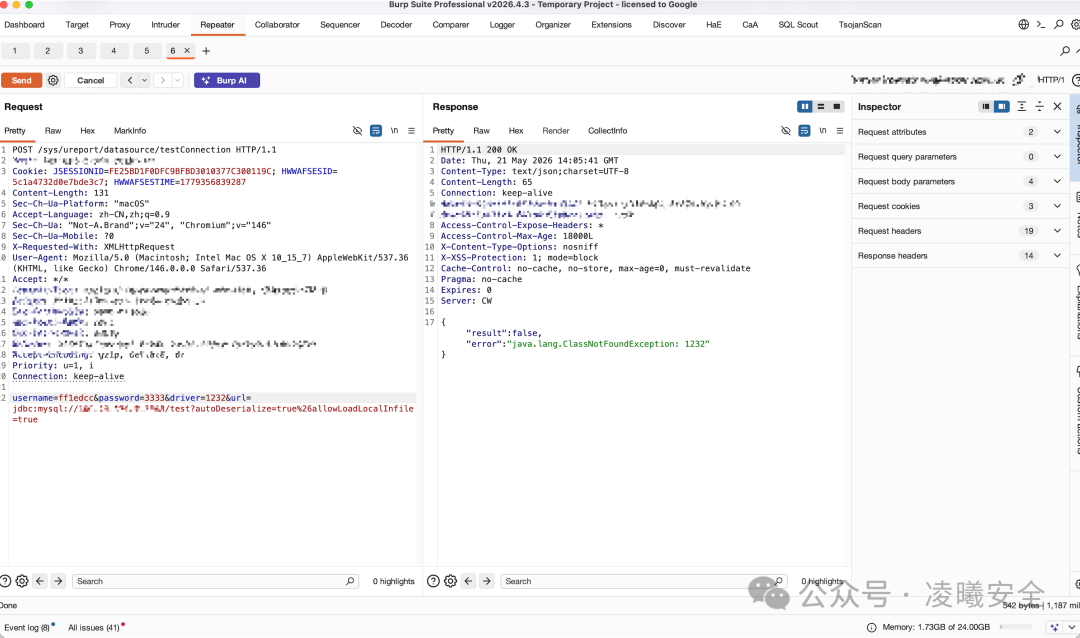The image size is (1080, 638).
Task: Toggle hidden characters visibility in Request pane
Action: (x=357, y=130)
